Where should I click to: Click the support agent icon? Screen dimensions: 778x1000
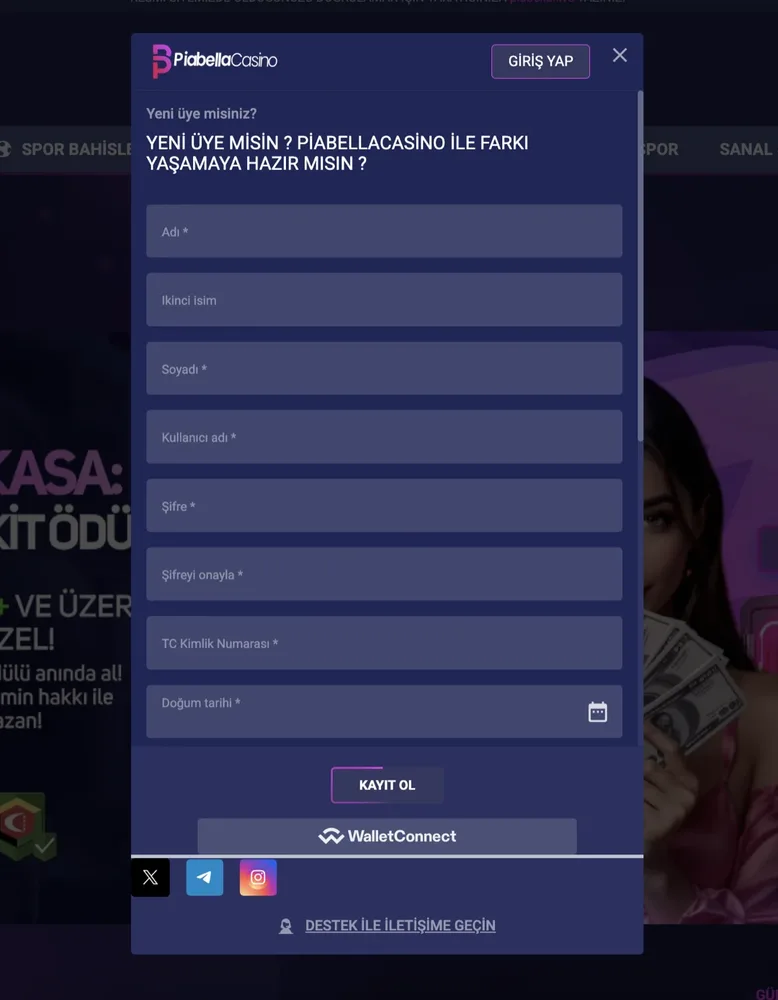(x=286, y=926)
